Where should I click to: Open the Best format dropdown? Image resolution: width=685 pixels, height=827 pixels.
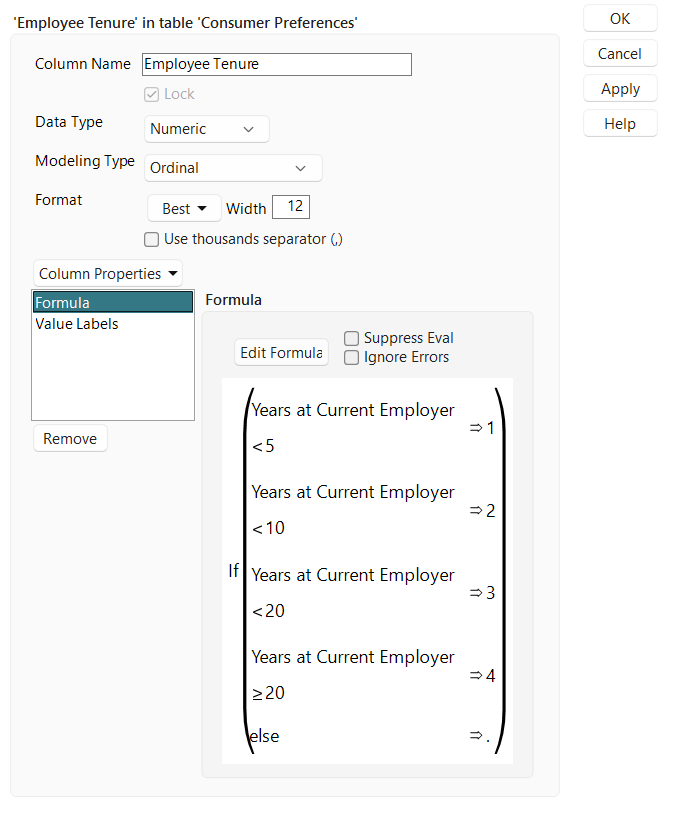pos(184,207)
